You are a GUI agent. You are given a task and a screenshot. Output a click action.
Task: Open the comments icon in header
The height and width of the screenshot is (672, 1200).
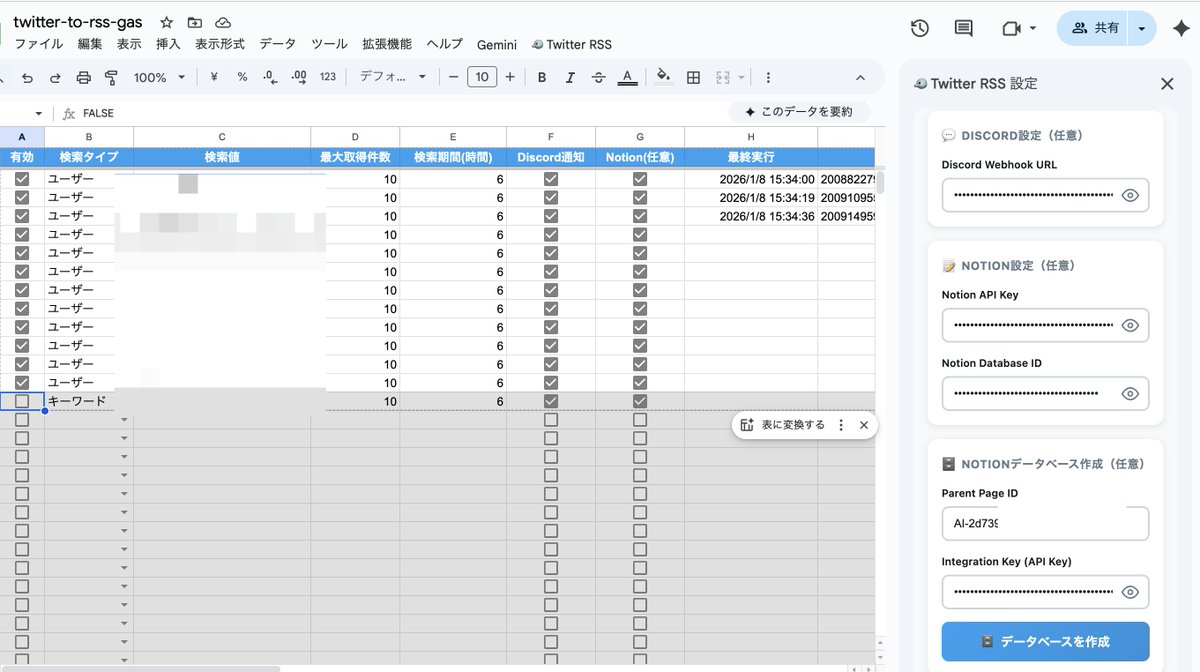click(964, 28)
